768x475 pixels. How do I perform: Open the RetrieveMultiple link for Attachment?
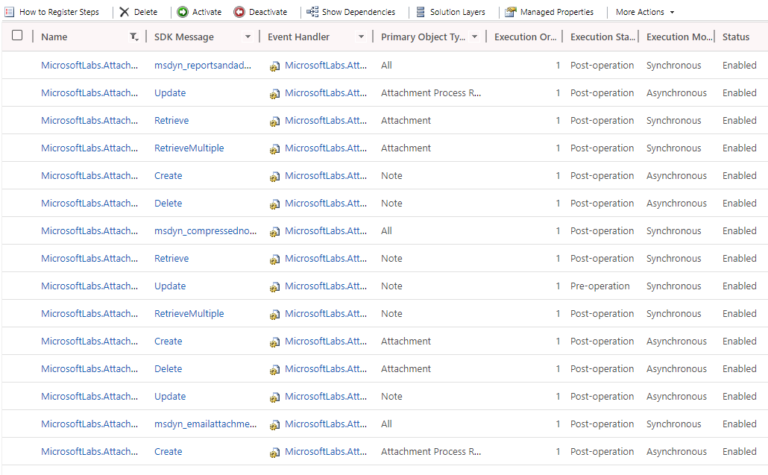[x=189, y=148]
